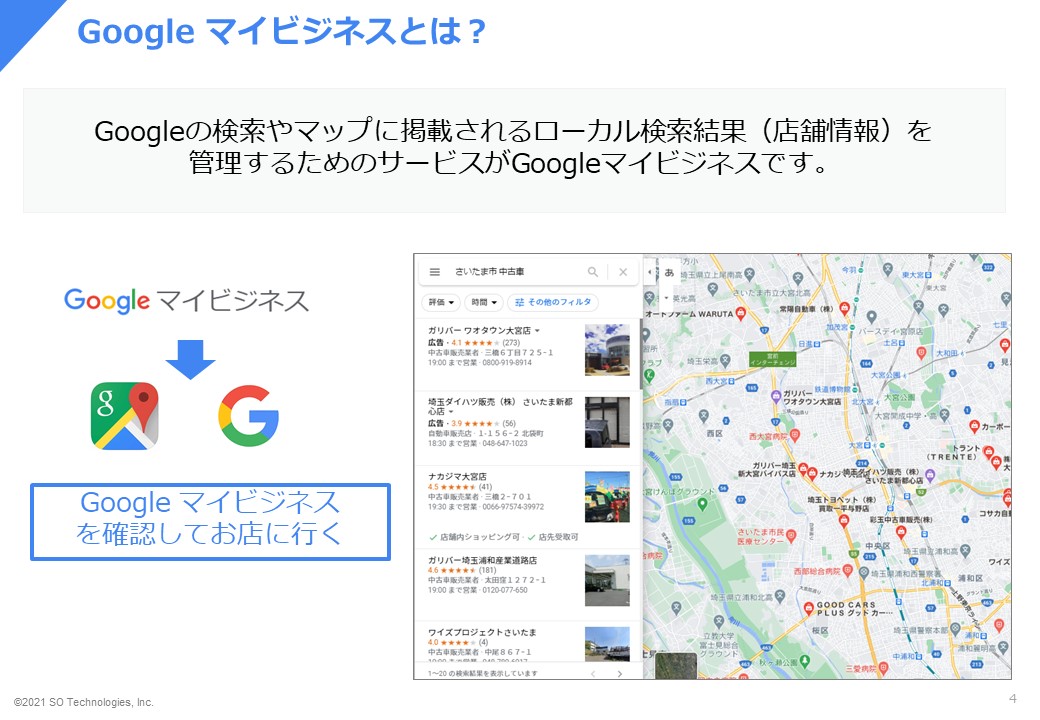Image resolution: width=1040 pixels, height=720 pixels.
Task: Open その他のフィルタ filters button
Action: click(552, 302)
